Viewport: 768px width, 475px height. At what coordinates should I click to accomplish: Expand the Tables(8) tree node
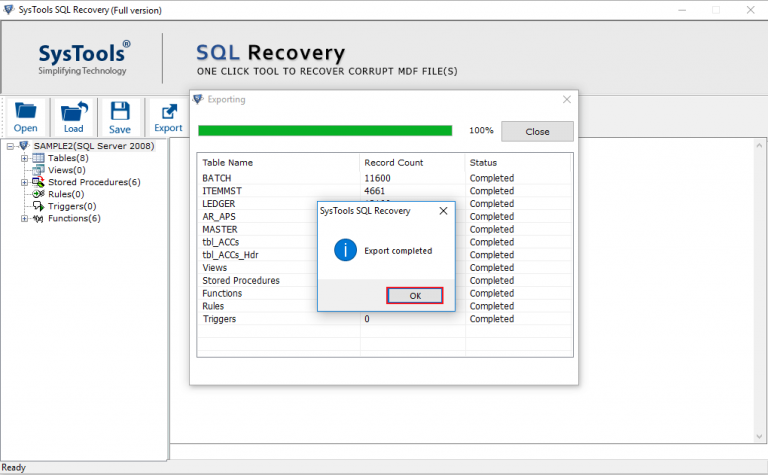[24, 158]
